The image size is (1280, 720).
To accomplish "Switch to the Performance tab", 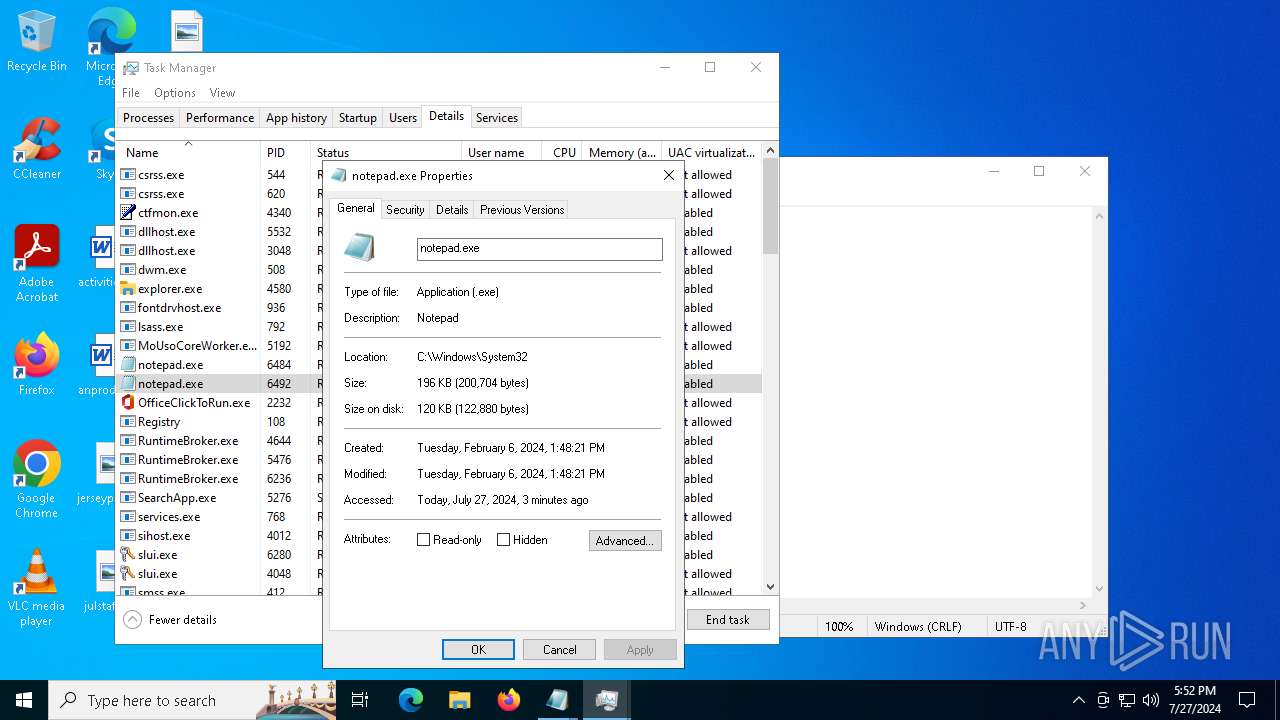I will (x=220, y=118).
